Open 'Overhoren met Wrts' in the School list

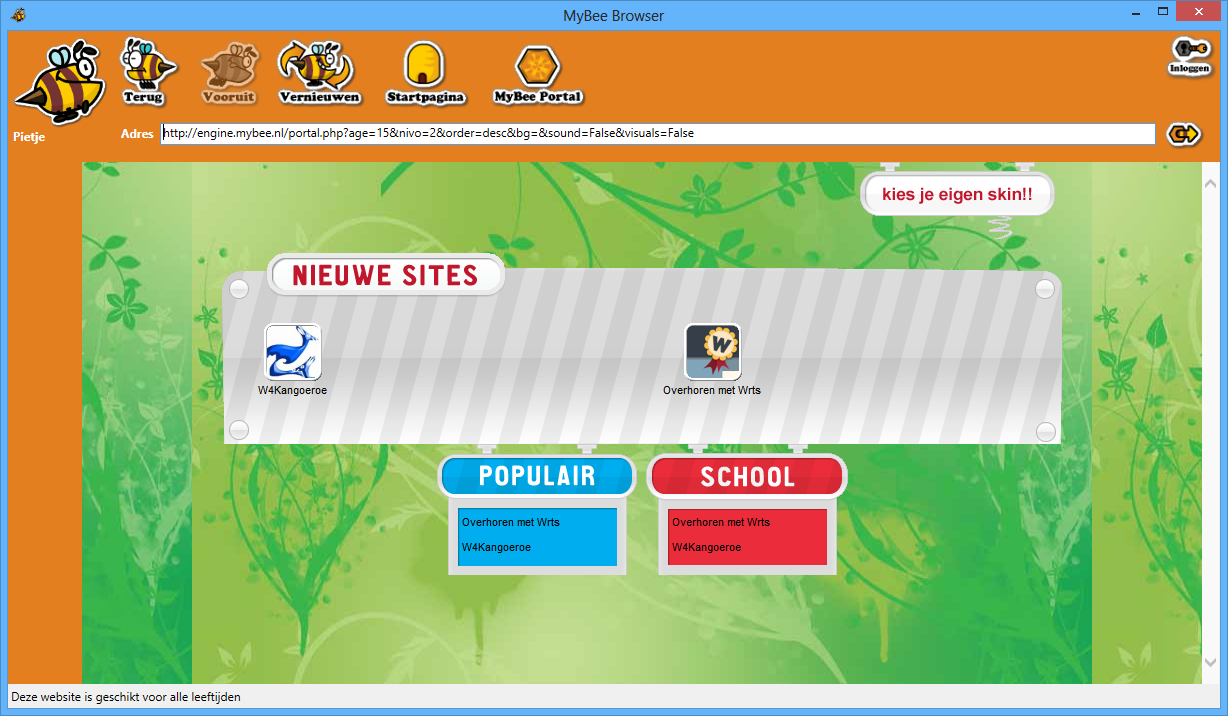point(721,522)
